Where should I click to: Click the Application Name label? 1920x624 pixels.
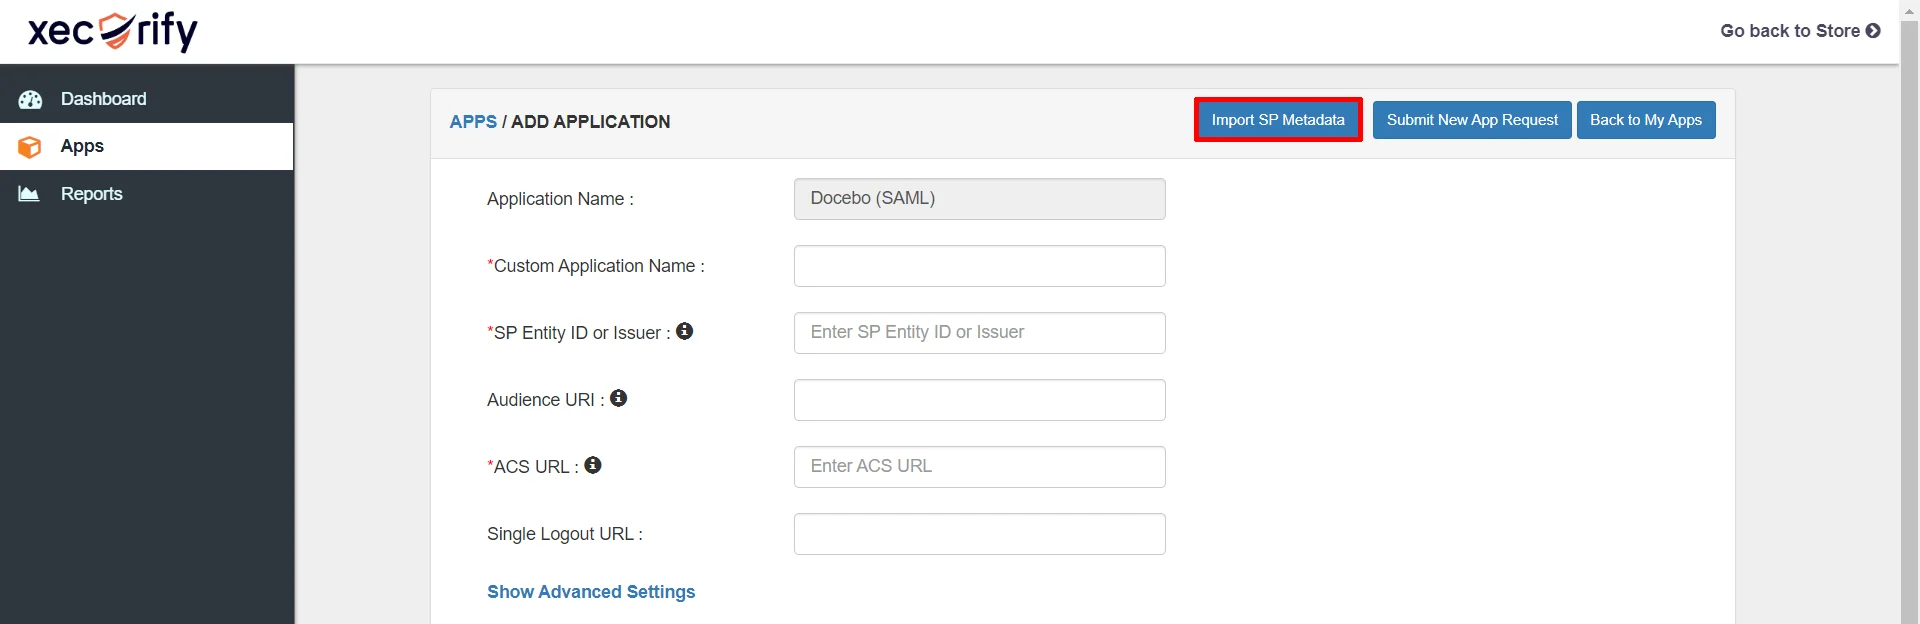pos(560,199)
